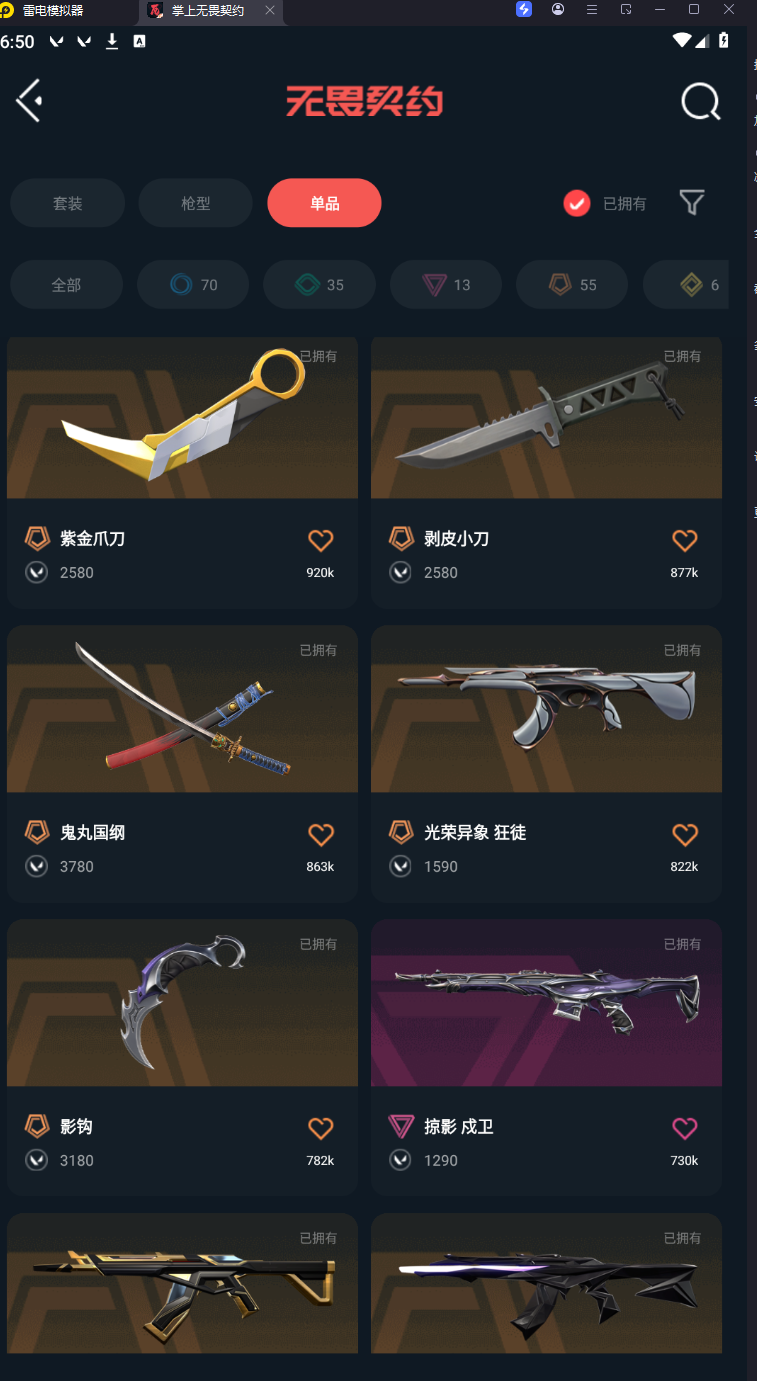Open the 紫金爪刀 karambit thumbnail
This screenshot has height=1381, width=757.
(182, 418)
